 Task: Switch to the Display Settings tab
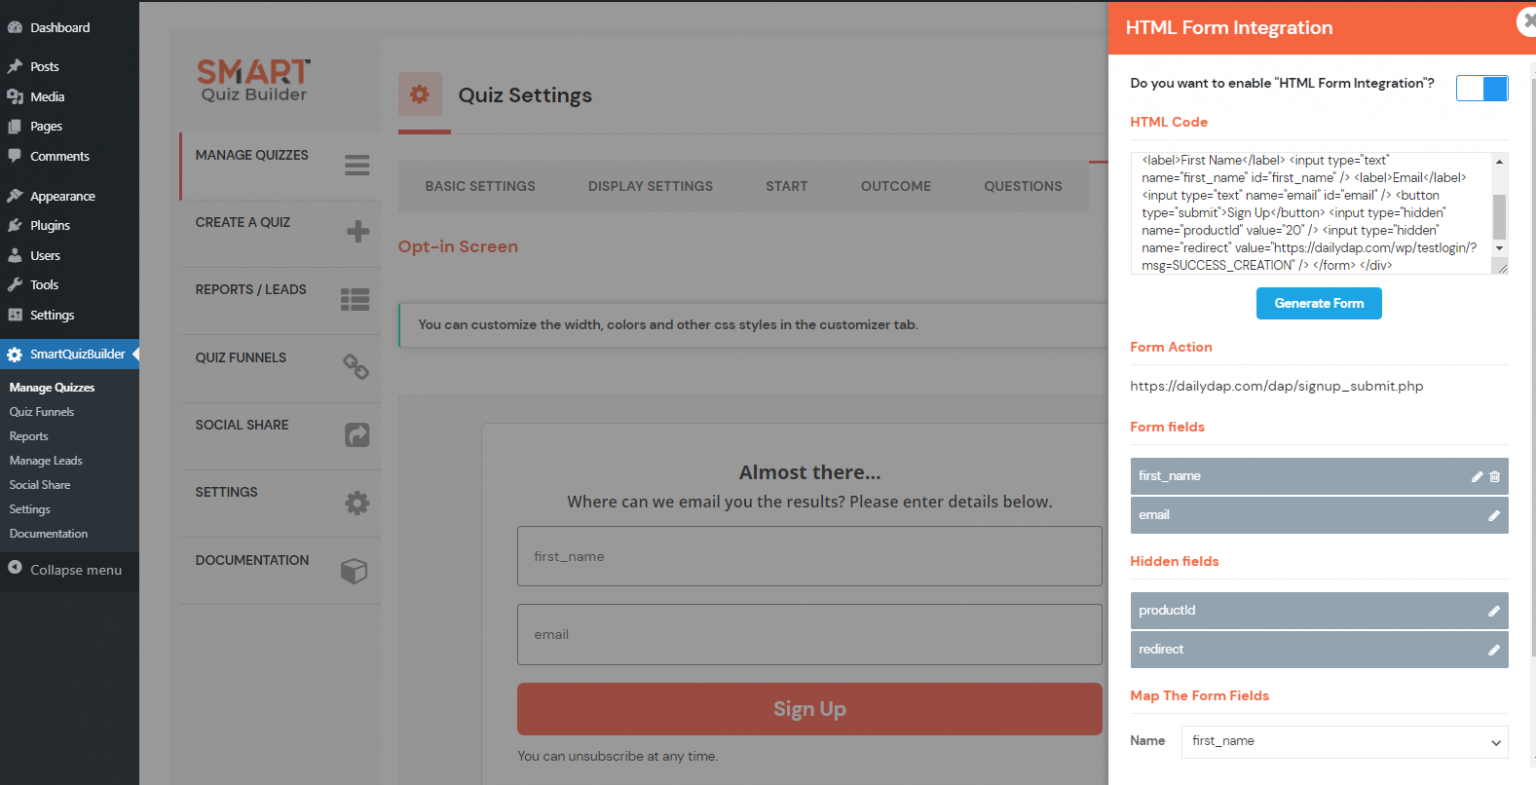point(650,186)
